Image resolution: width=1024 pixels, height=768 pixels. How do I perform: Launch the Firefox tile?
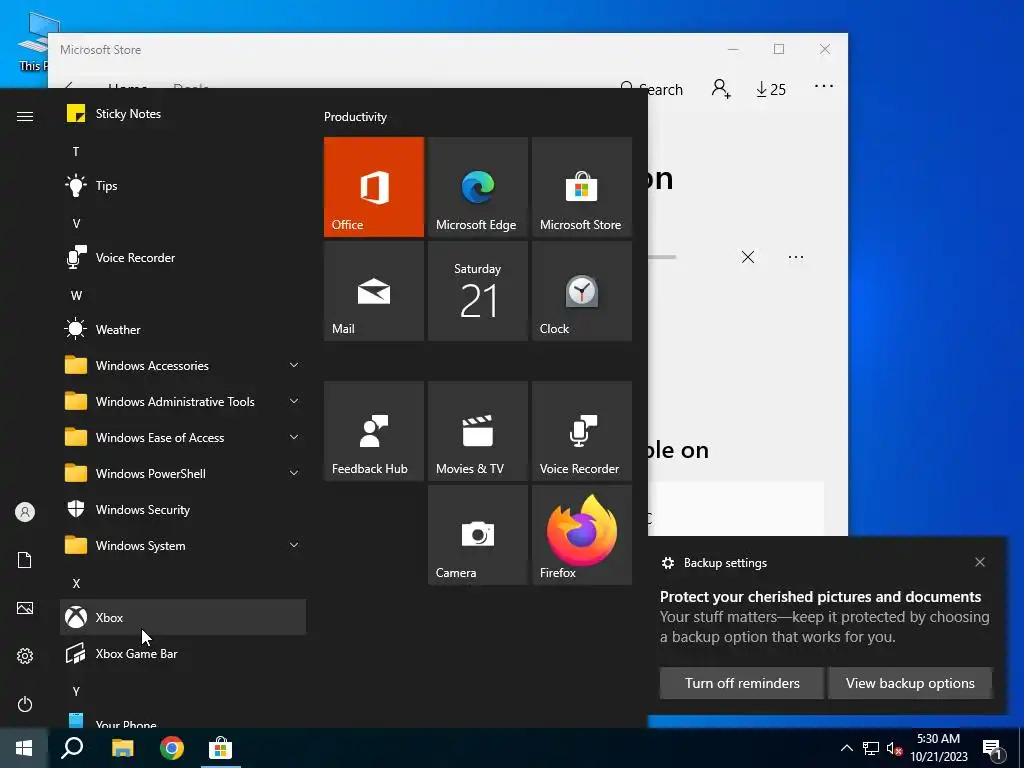(x=582, y=535)
